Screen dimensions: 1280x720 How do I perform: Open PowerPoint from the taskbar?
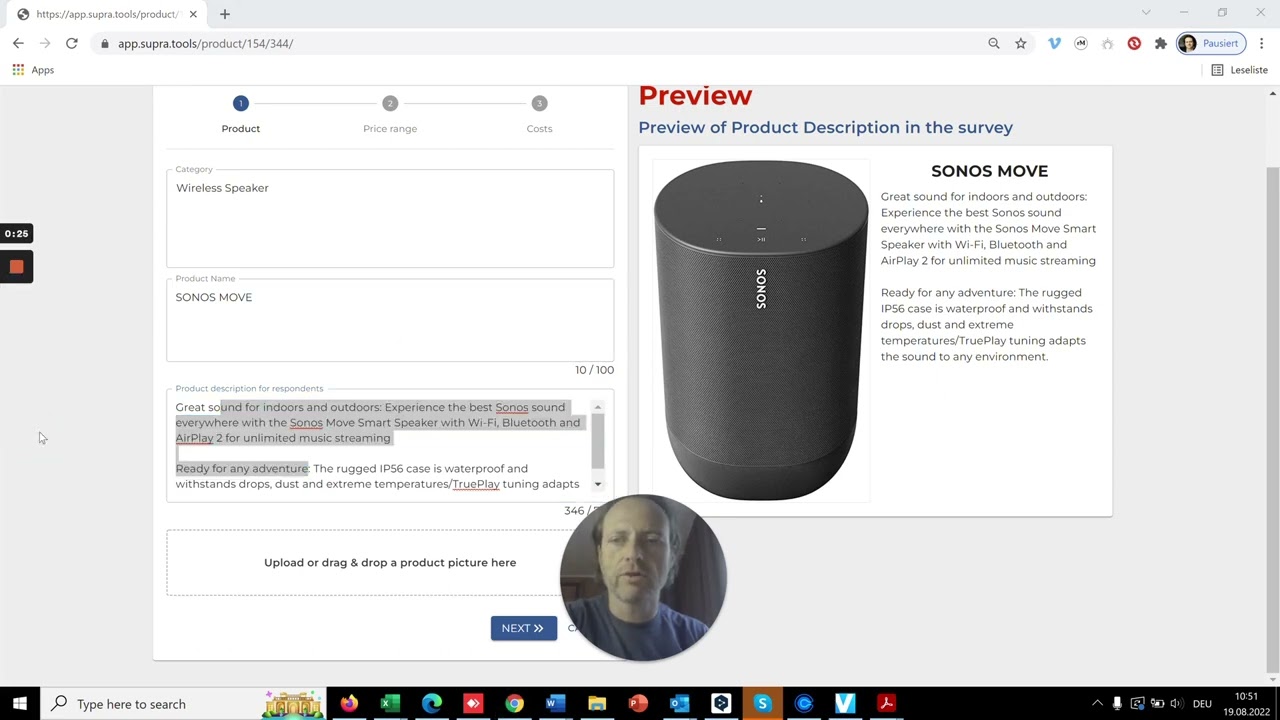(x=638, y=704)
